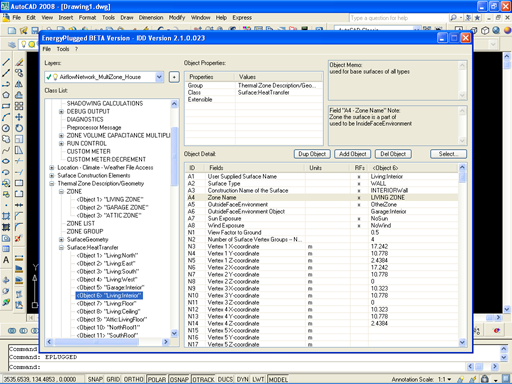Toggle POLAR tracking in status bar
512x384 pixels.
coord(157,379)
